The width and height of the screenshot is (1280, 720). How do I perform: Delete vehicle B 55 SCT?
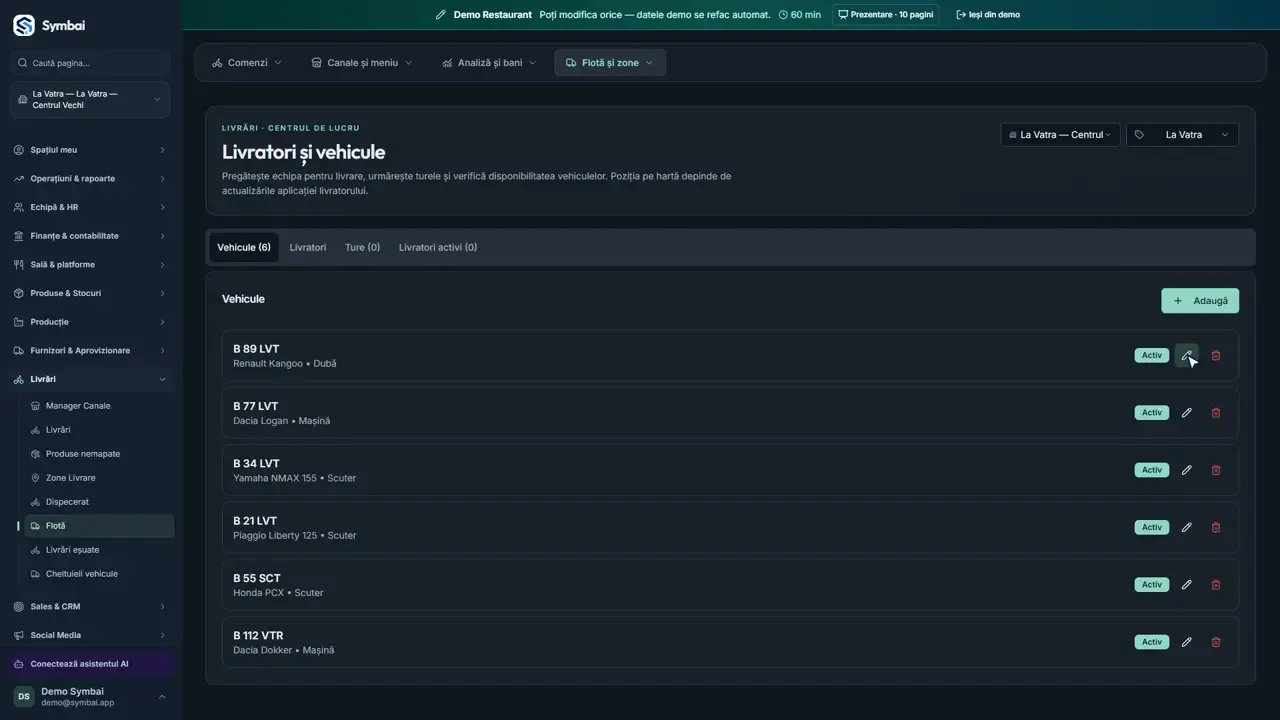click(x=1216, y=584)
